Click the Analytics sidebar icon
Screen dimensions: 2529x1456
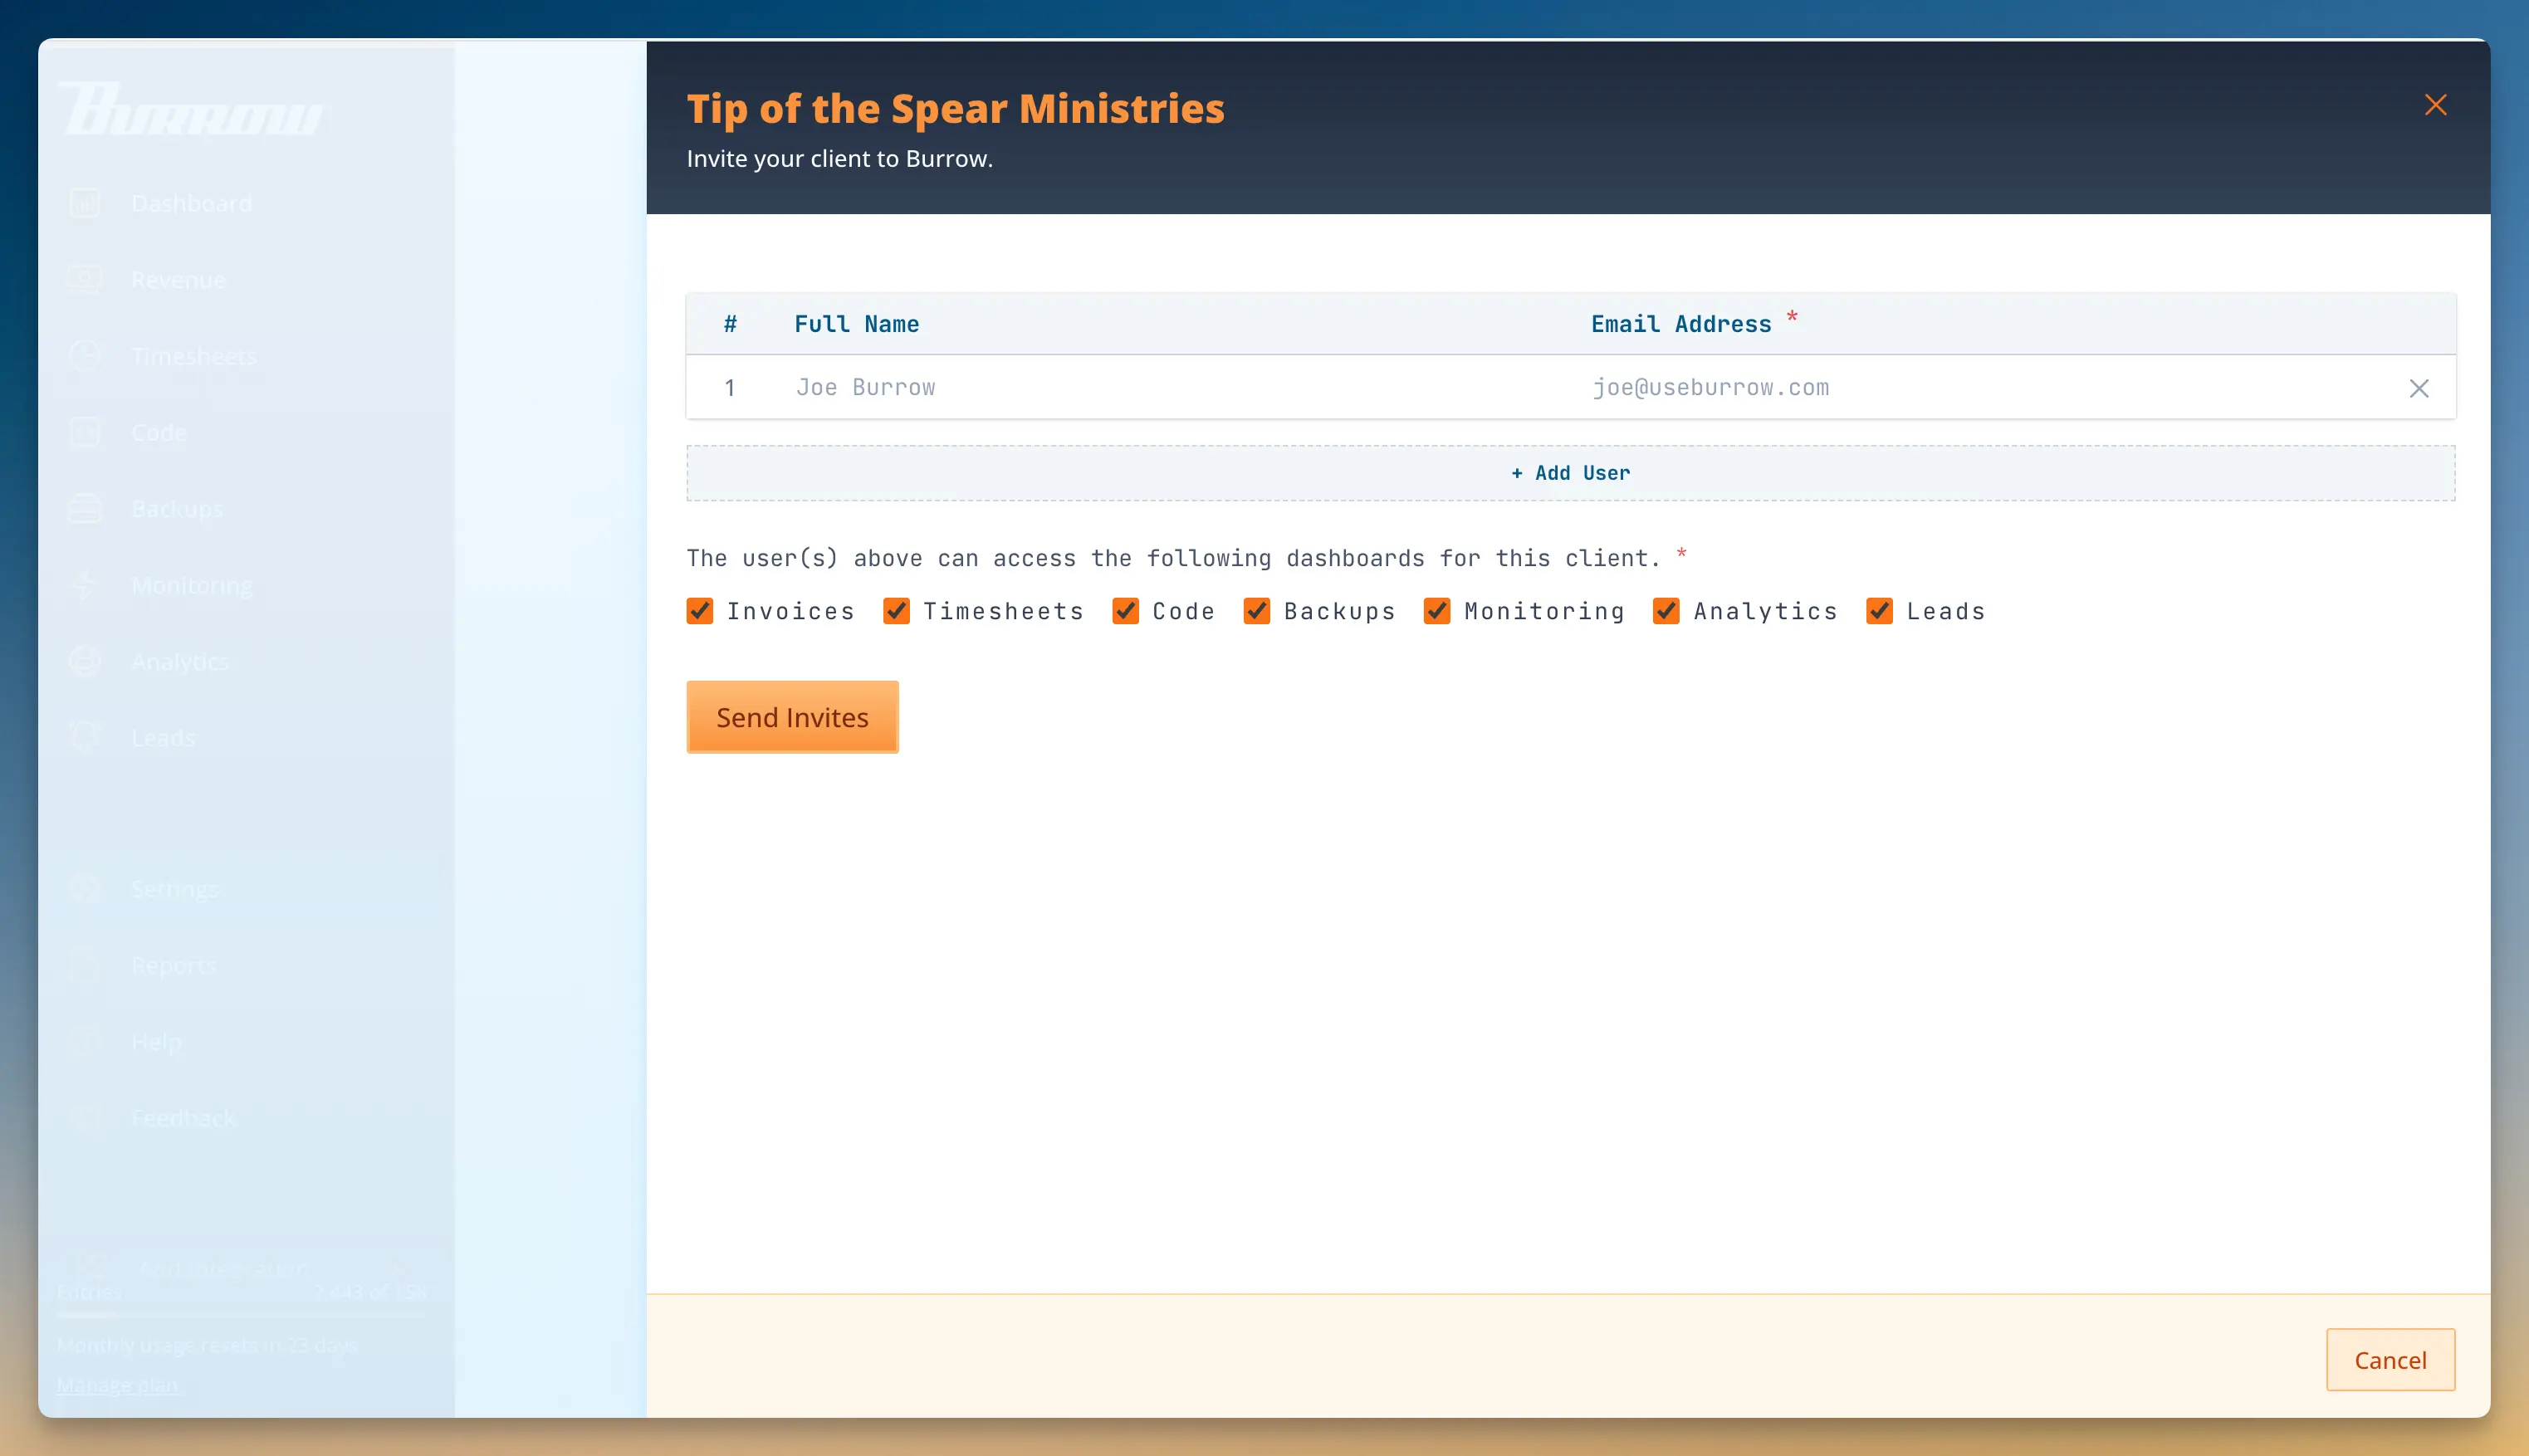(x=85, y=662)
